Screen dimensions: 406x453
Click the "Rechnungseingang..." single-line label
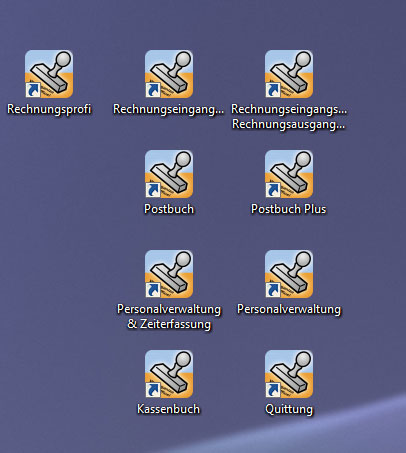[x=169, y=109]
